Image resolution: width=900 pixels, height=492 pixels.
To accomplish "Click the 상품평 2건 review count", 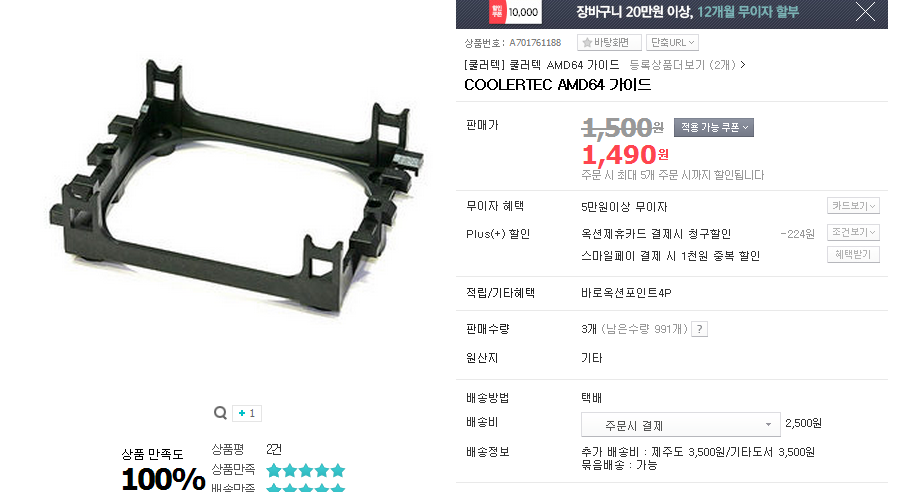I will point(274,449).
